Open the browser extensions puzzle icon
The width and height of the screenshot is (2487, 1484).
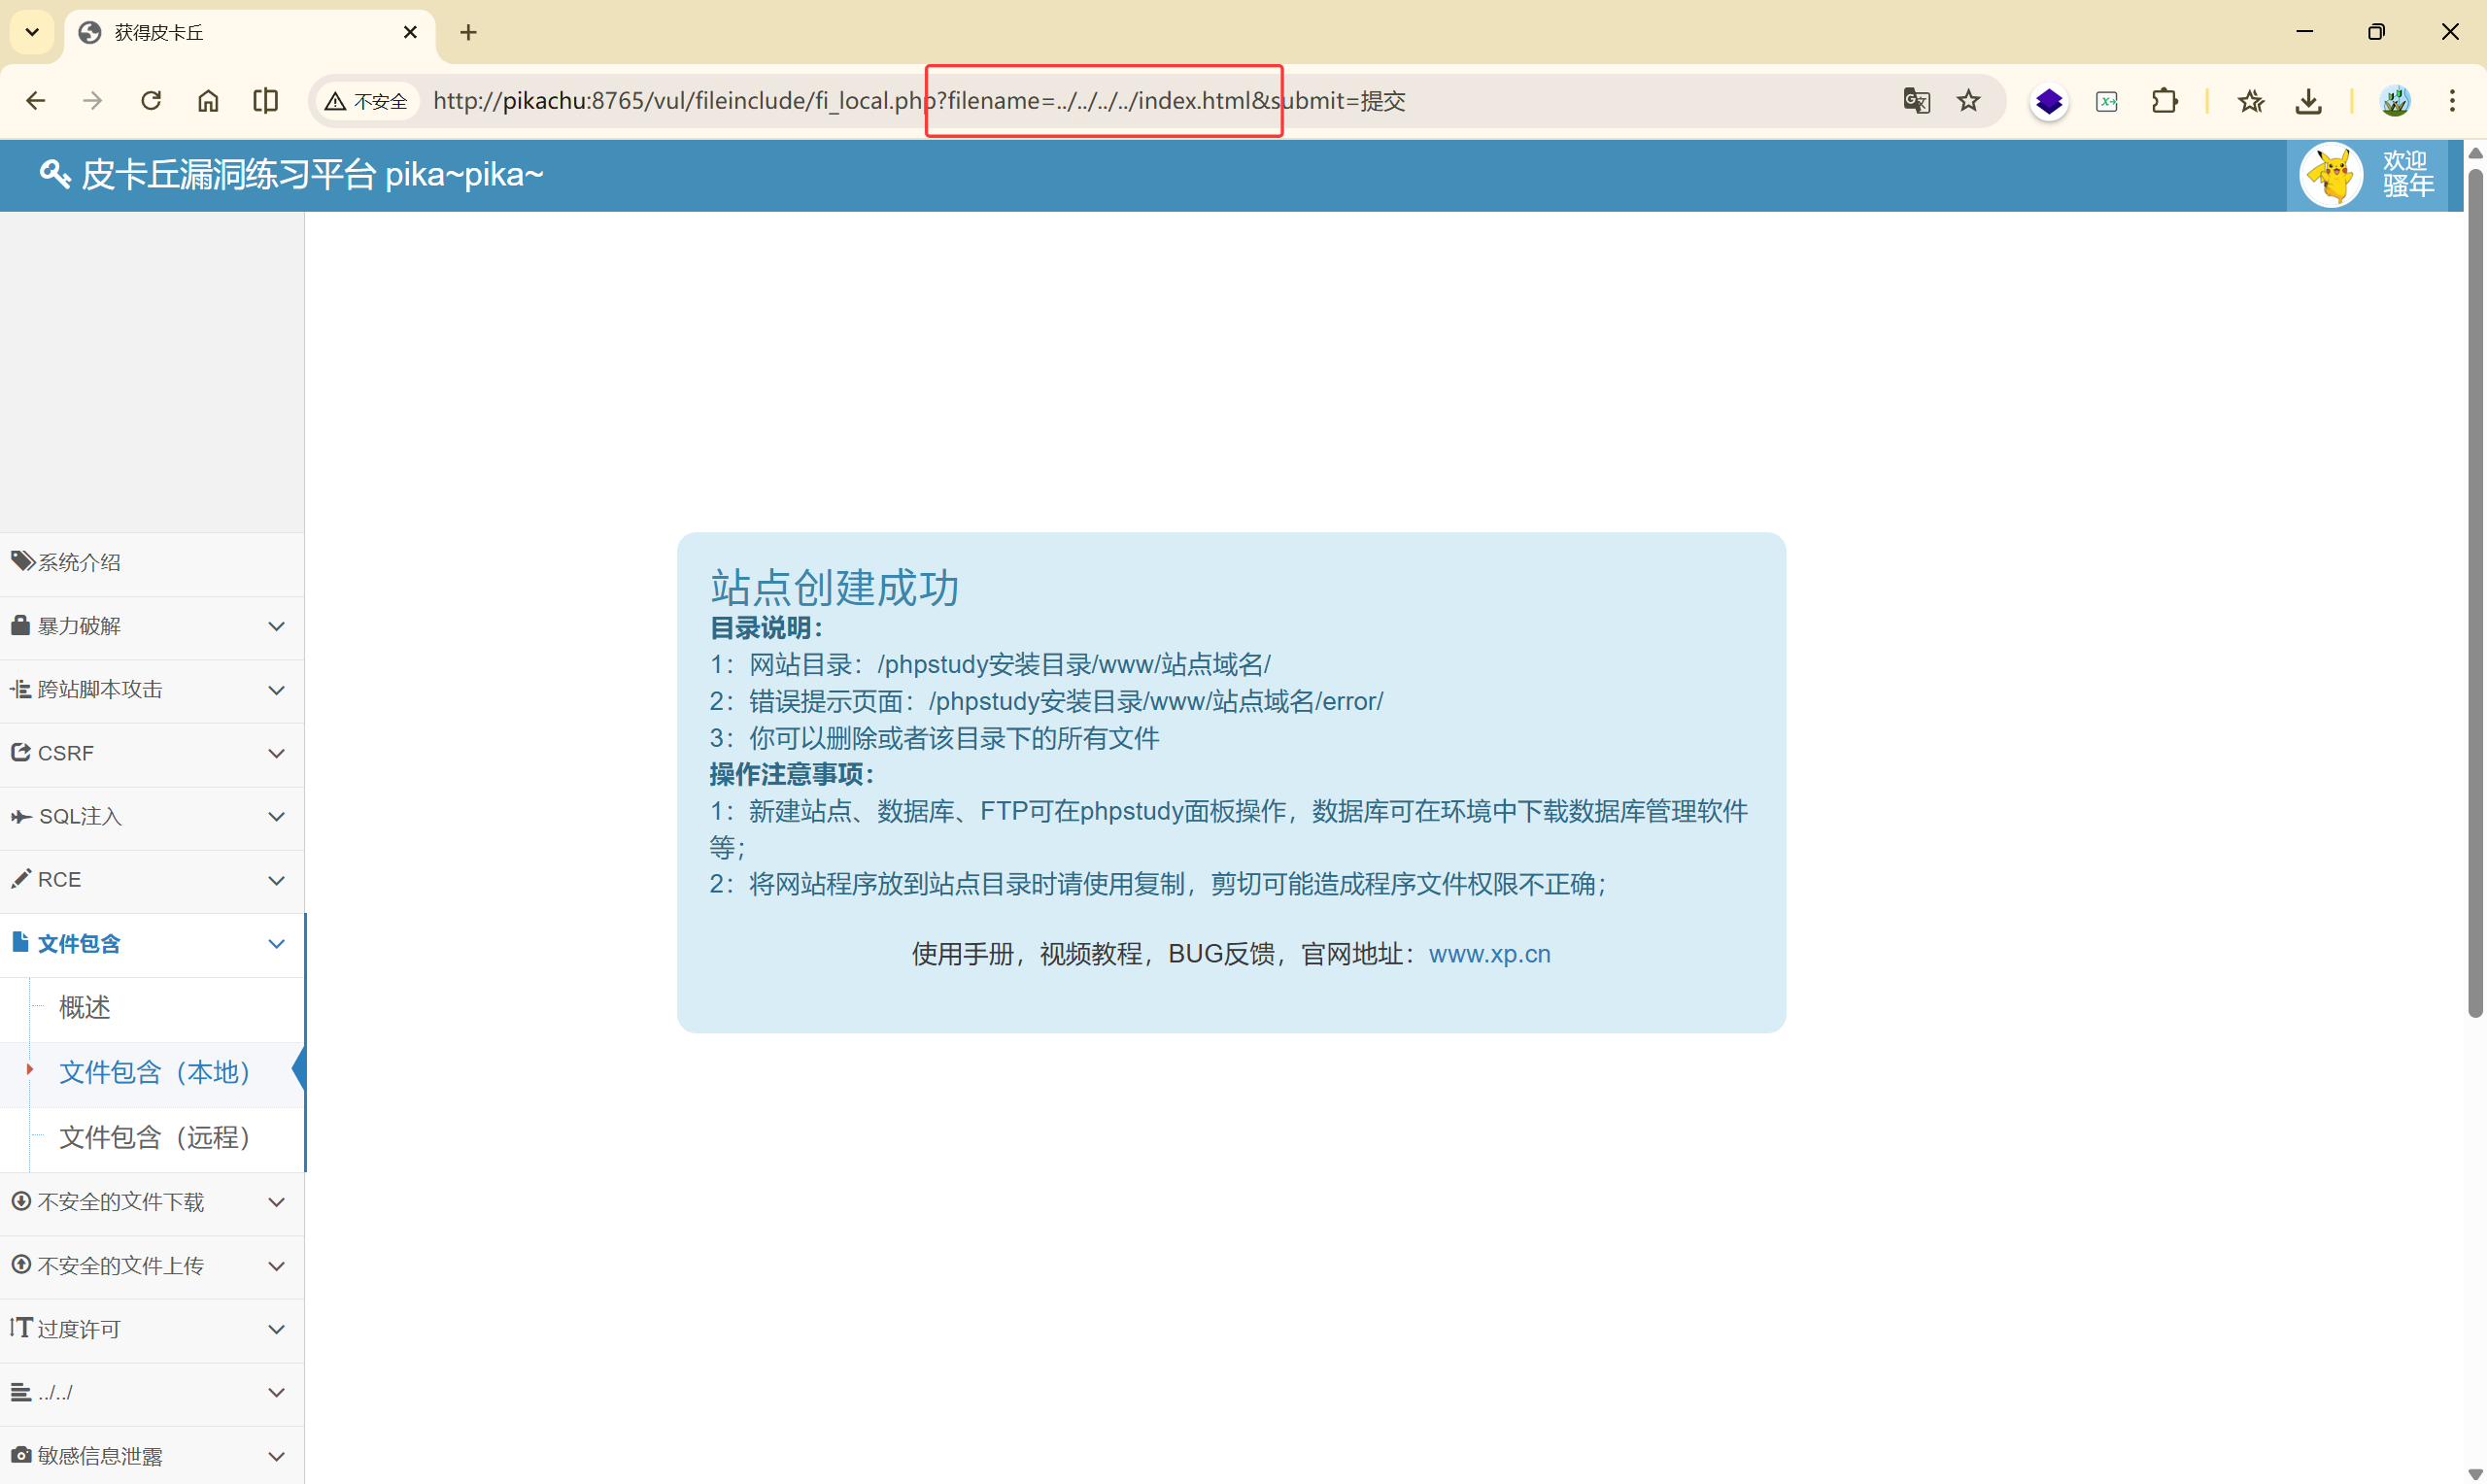tap(2164, 101)
